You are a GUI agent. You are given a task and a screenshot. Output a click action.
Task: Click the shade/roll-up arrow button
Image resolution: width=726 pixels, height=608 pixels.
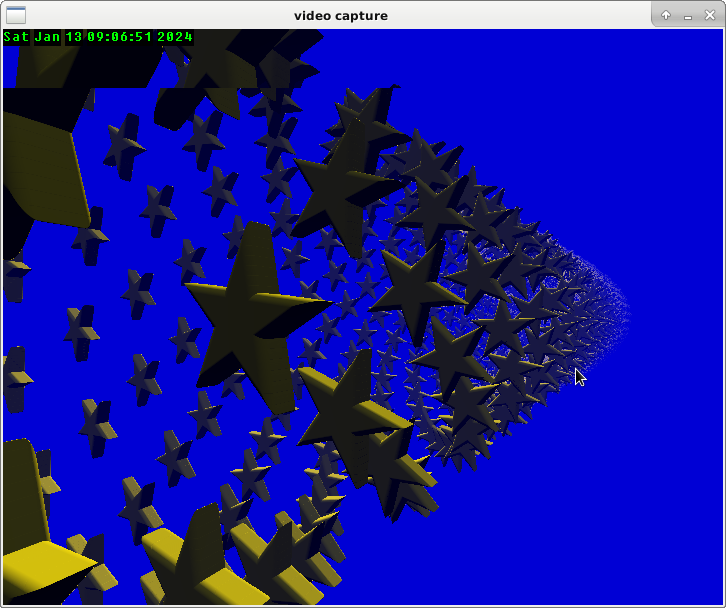click(x=666, y=15)
